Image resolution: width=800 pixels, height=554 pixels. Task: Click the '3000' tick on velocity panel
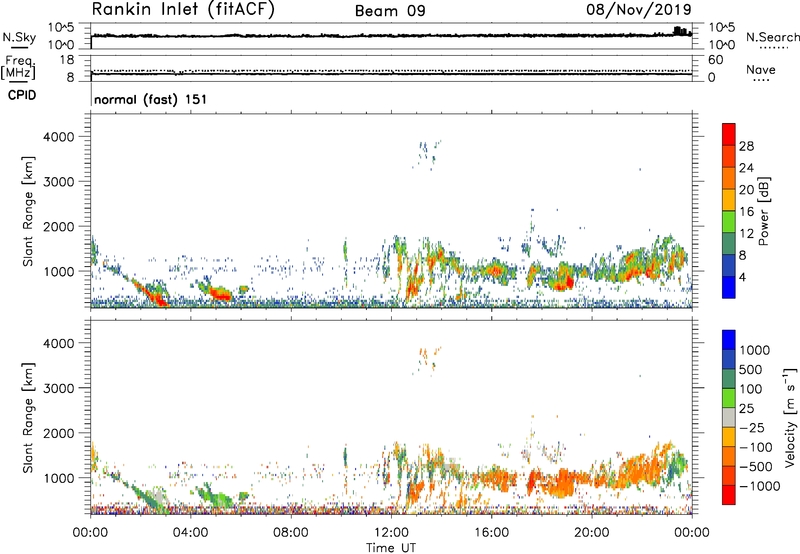59,388
